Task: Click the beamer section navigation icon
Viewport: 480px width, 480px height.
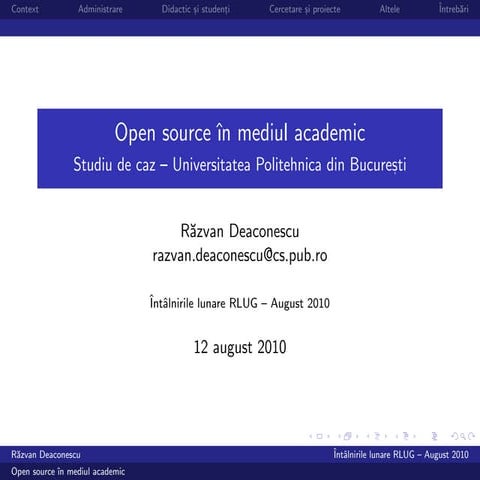Action: [406, 436]
